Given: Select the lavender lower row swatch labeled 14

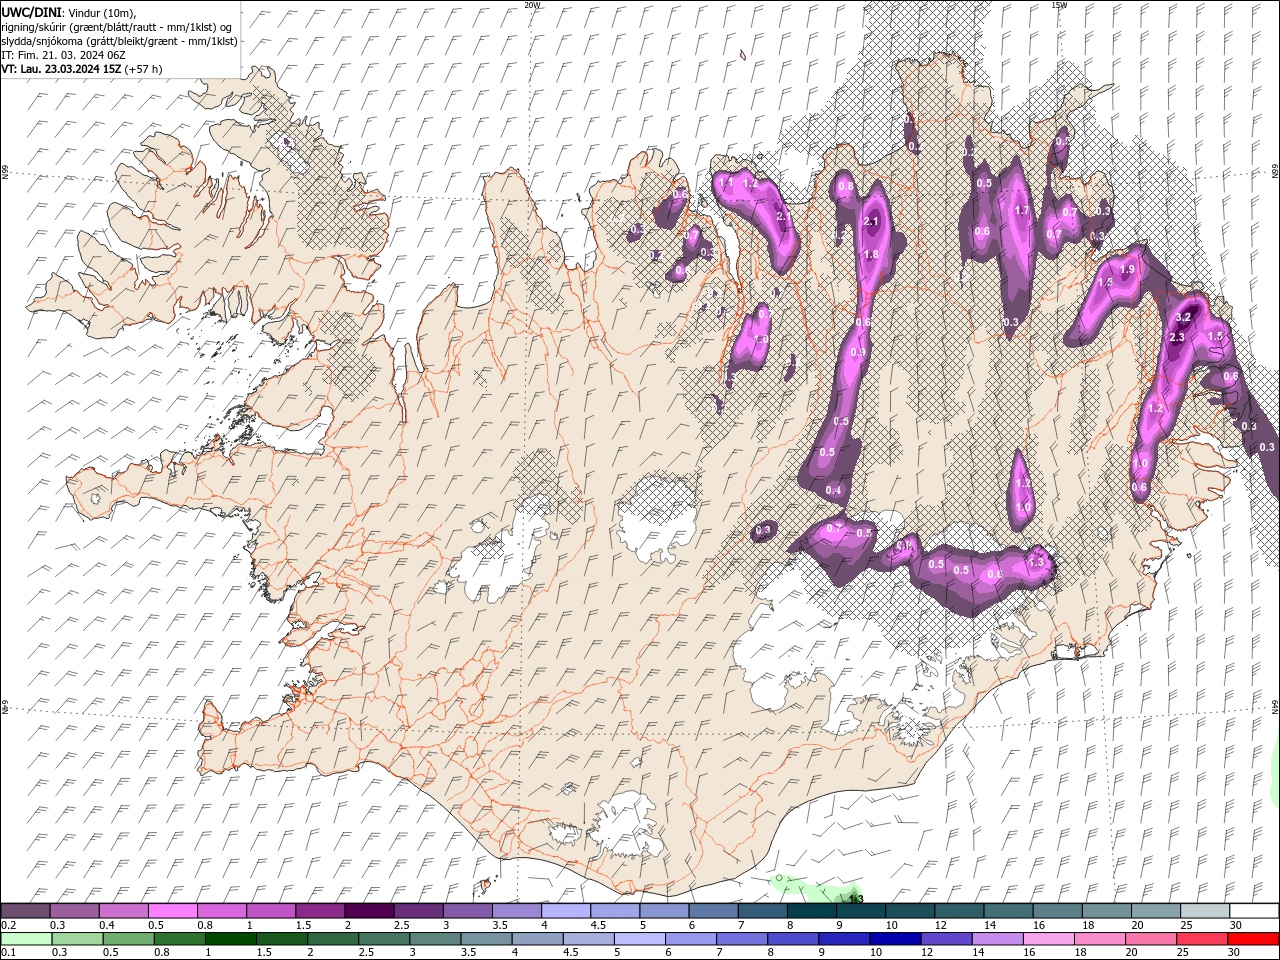Looking at the screenshot, I should [996, 938].
